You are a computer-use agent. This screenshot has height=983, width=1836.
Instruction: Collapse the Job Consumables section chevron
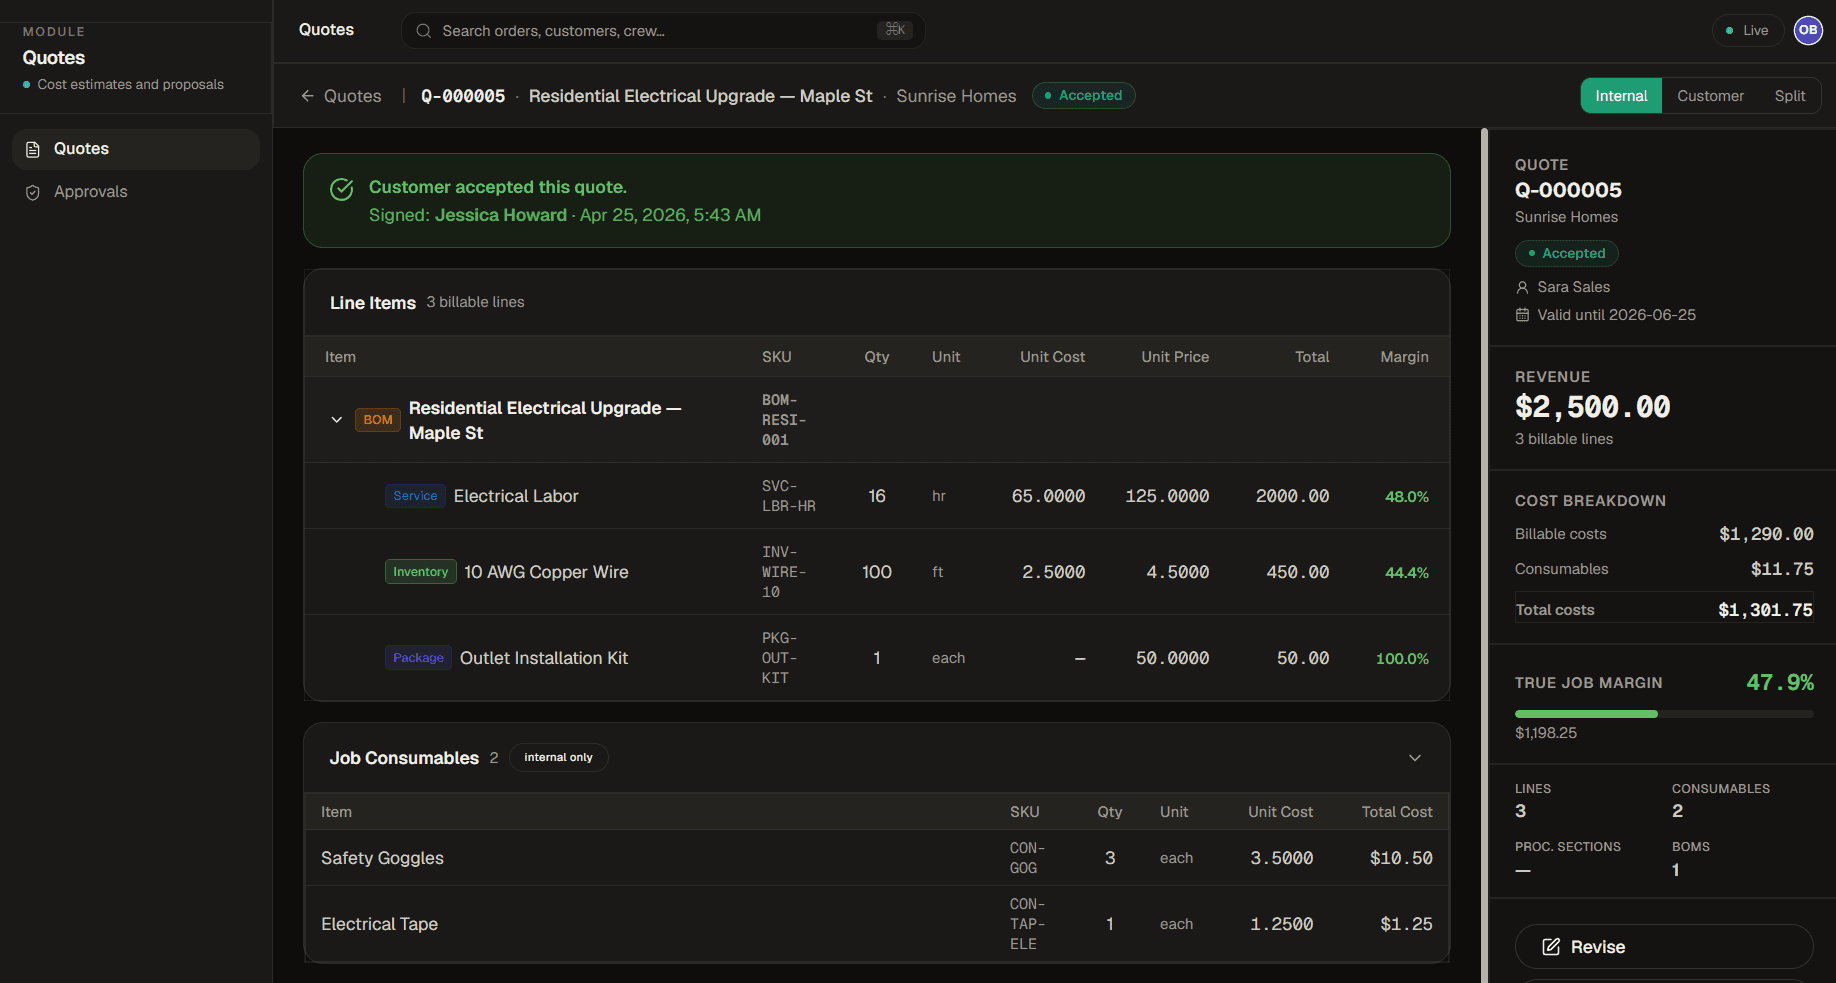1415,758
